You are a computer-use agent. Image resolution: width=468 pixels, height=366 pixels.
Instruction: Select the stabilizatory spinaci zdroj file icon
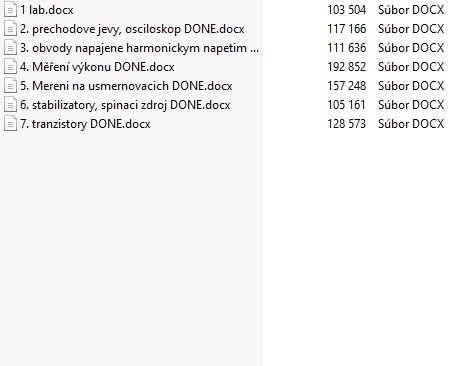[x=10, y=105]
